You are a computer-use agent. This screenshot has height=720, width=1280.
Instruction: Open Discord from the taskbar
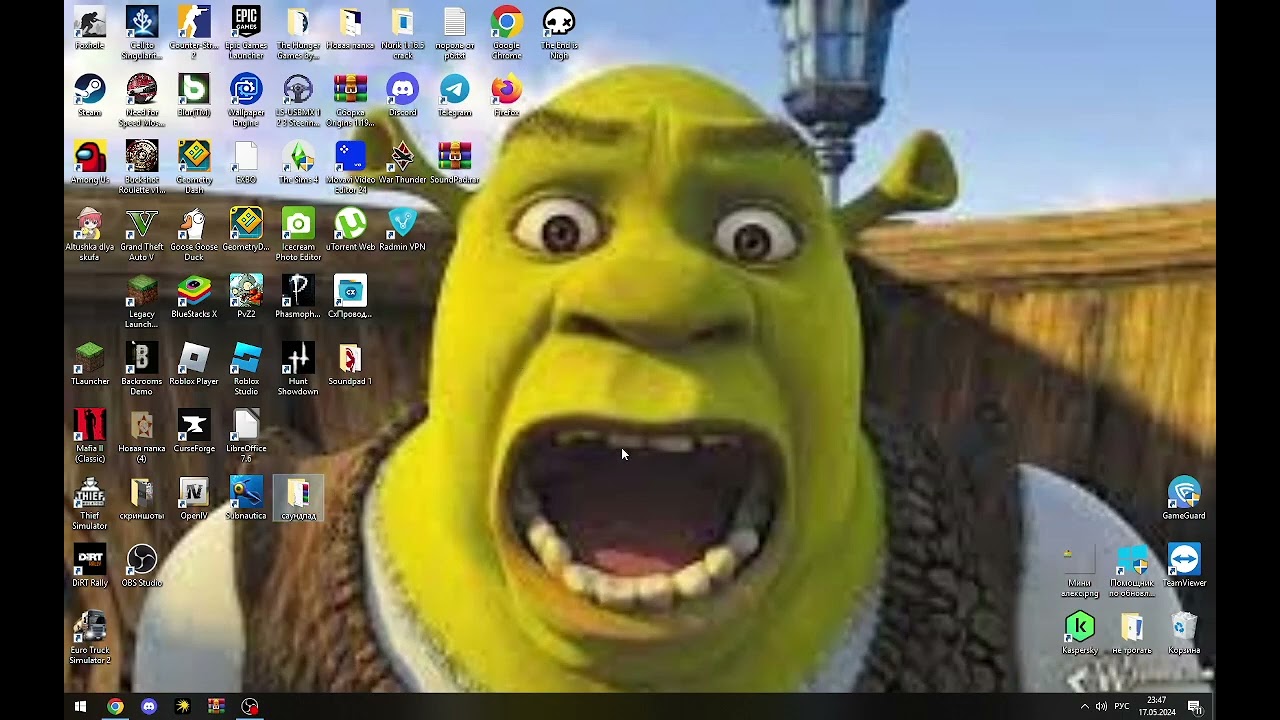[x=149, y=706]
